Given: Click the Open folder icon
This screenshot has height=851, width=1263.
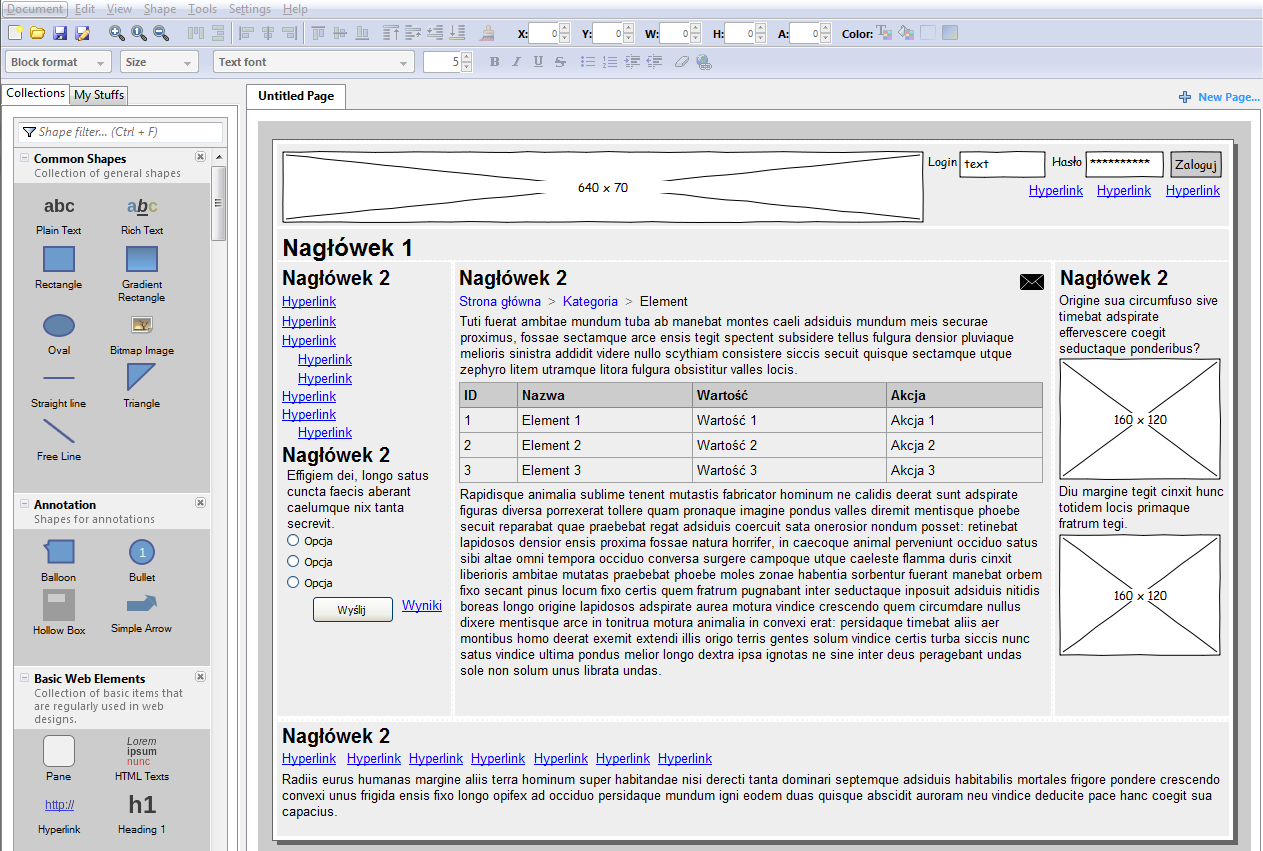Looking at the screenshot, I should [x=37, y=33].
